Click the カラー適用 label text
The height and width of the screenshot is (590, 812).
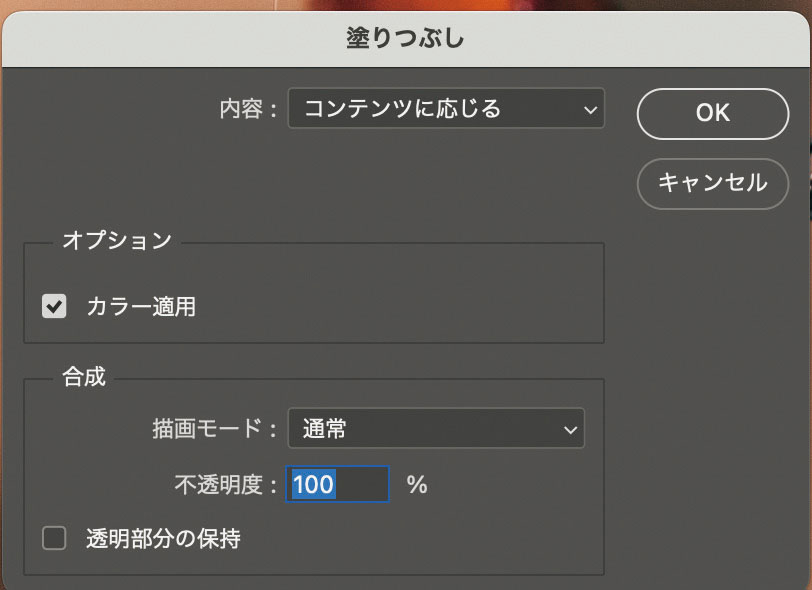[141, 307]
